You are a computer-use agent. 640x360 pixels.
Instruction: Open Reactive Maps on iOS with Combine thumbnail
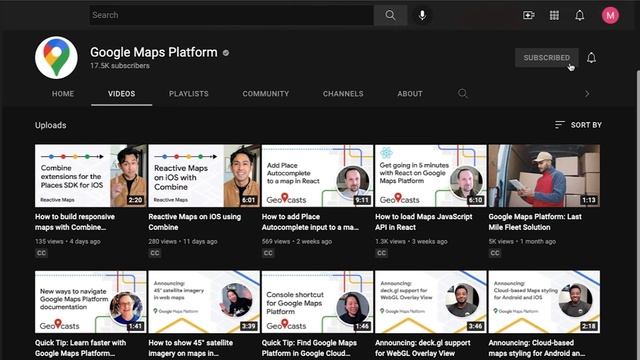click(x=204, y=176)
